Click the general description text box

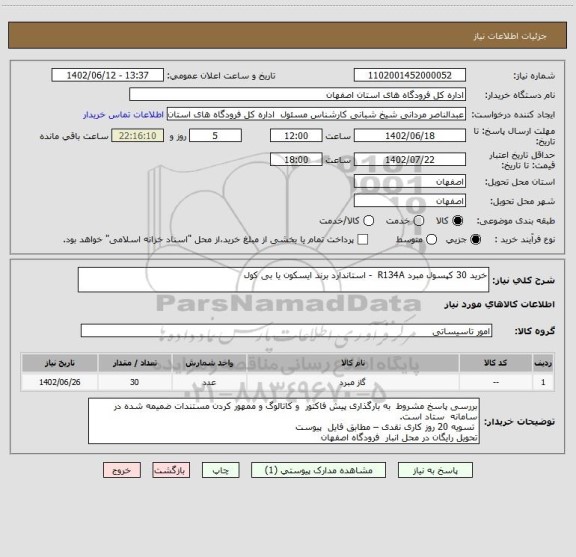coord(284,280)
